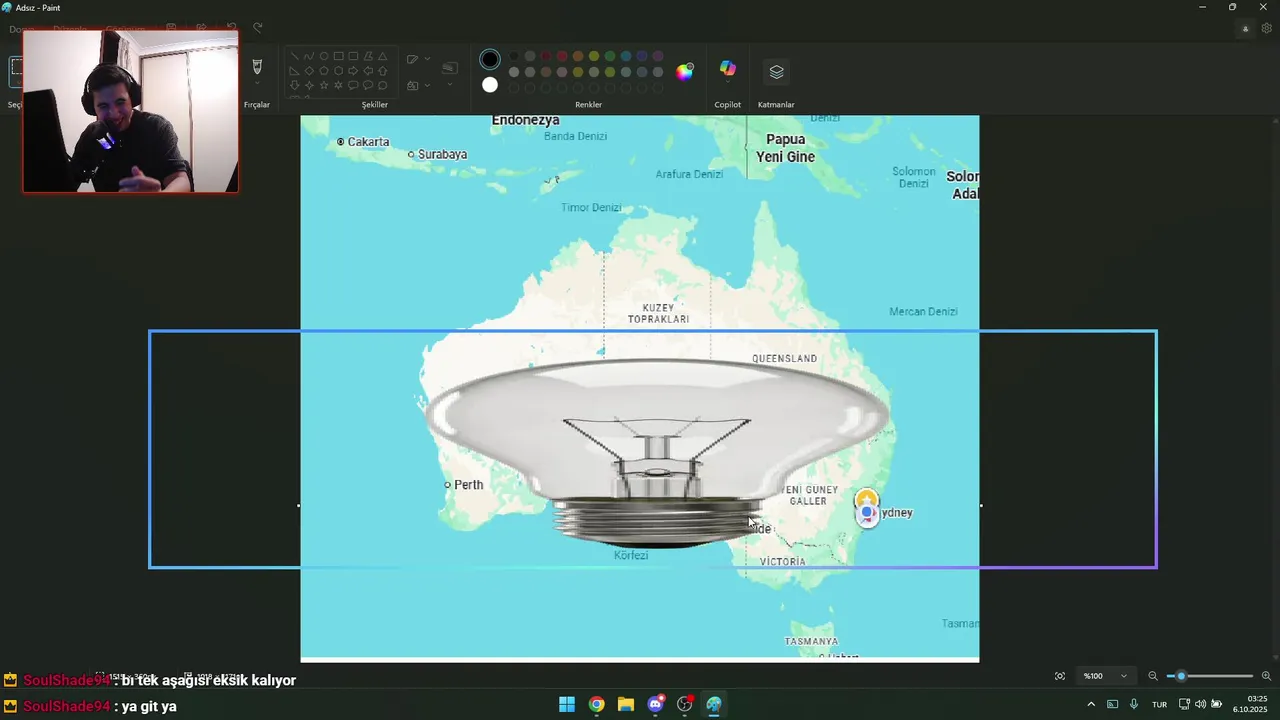
Task: Click the Redo arrow
Action: (x=257, y=28)
